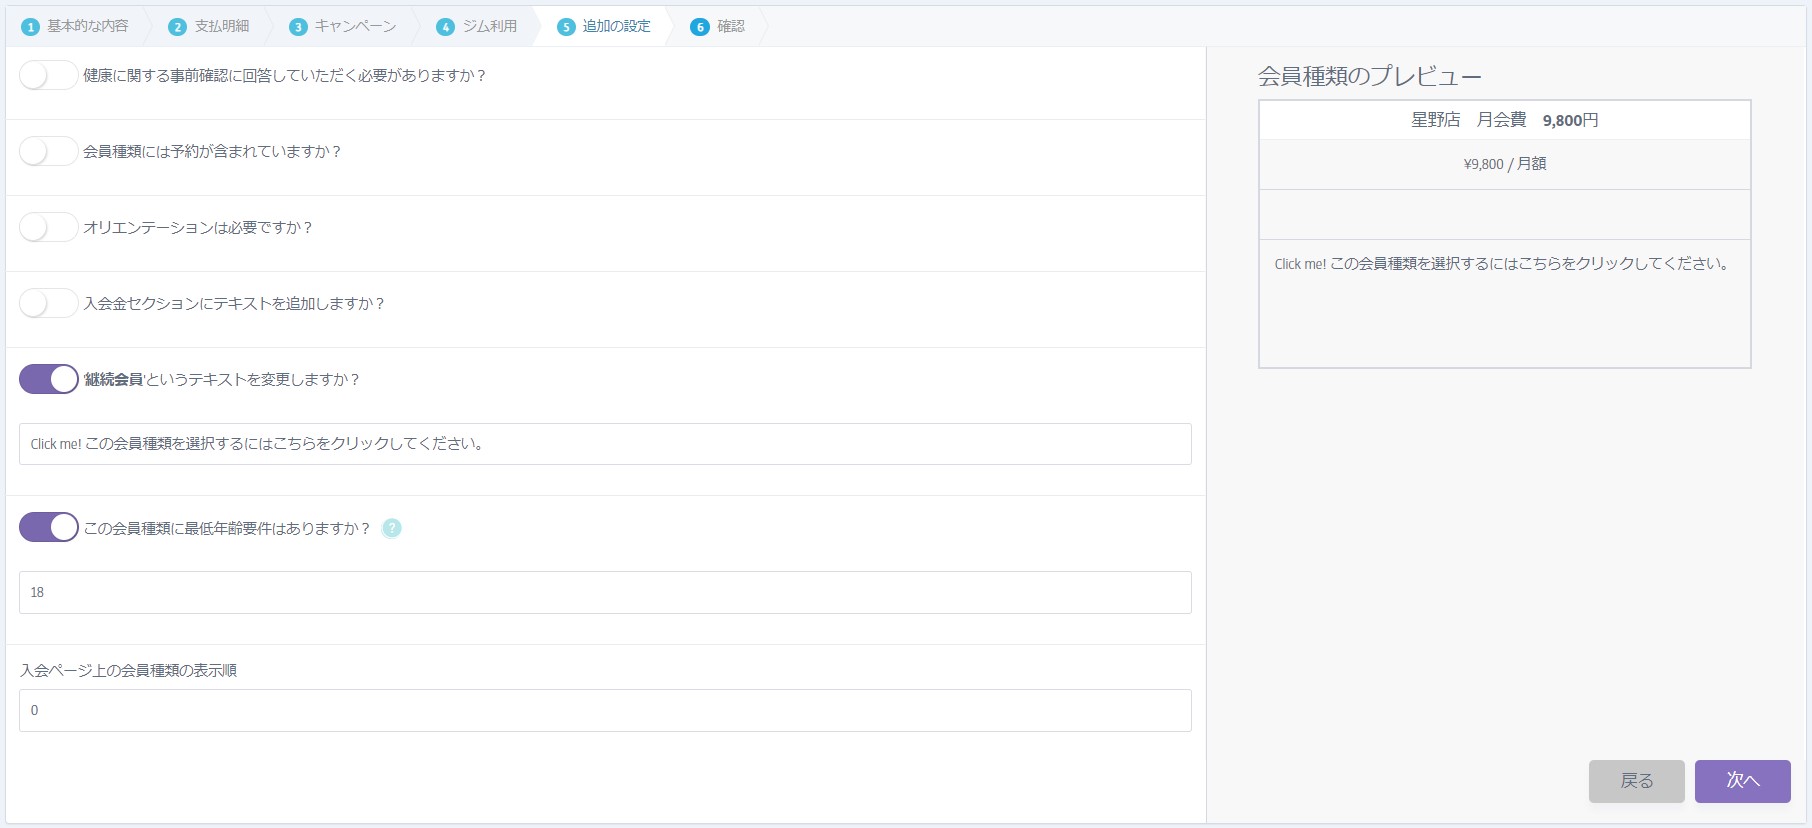
Task: Toggle 会員種類には予約が含まれていますか switch
Action: coord(48,152)
